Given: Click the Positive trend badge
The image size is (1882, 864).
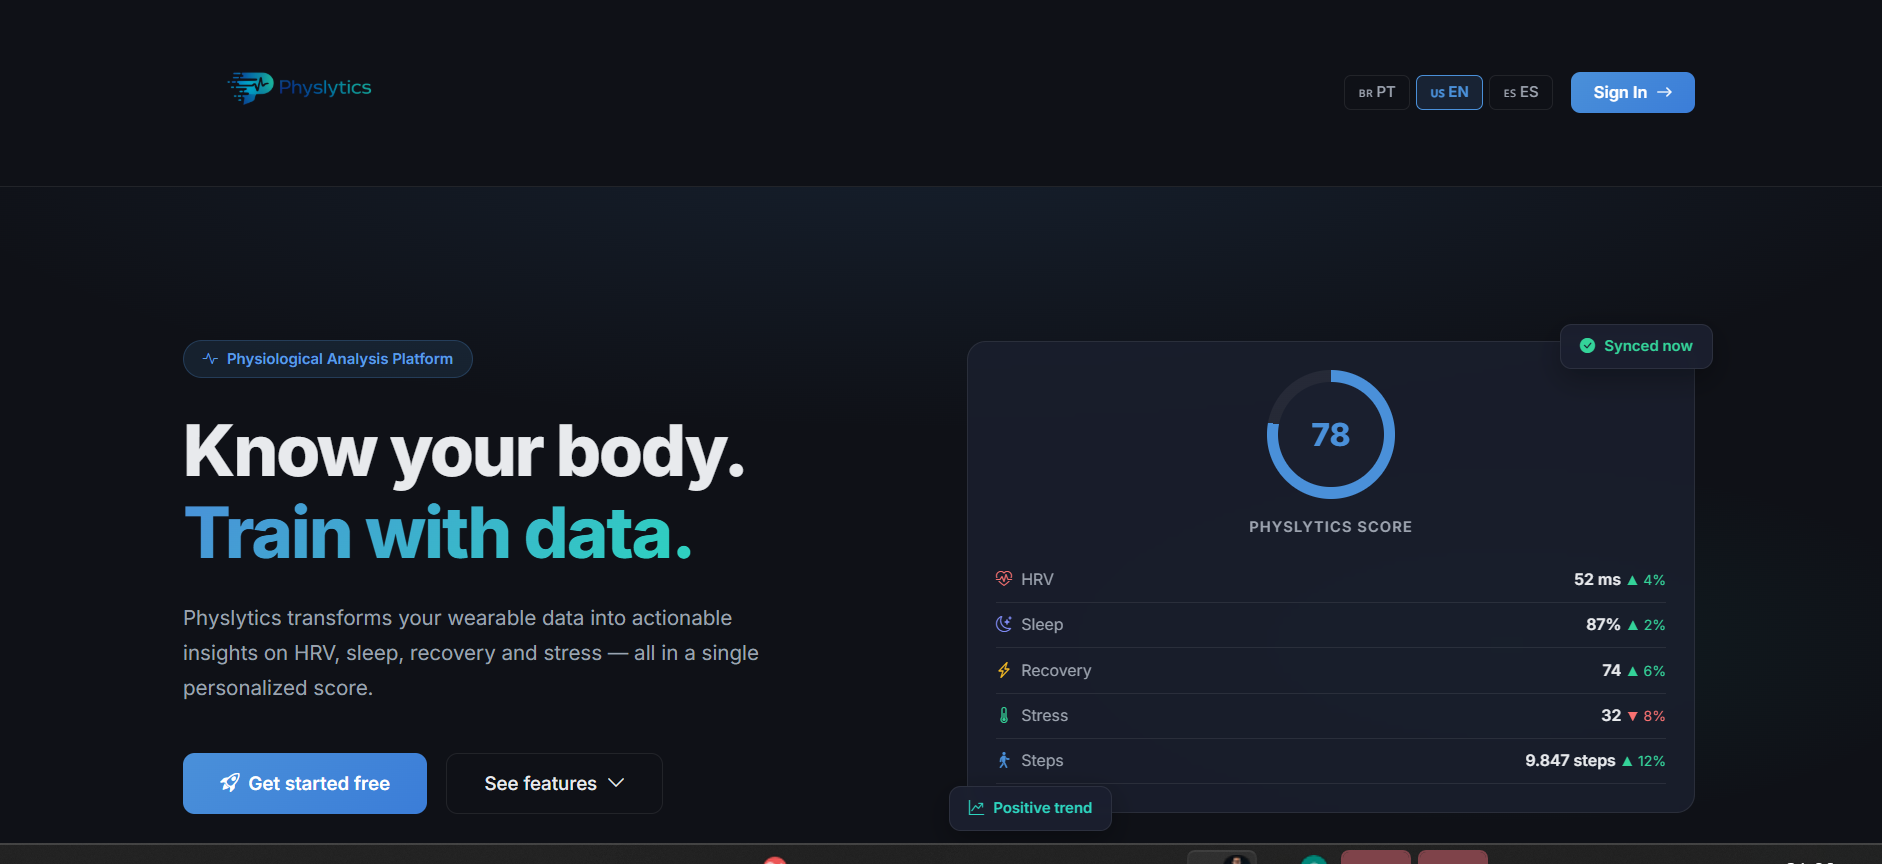Looking at the screenshot, I should (x=1030, y=808).
